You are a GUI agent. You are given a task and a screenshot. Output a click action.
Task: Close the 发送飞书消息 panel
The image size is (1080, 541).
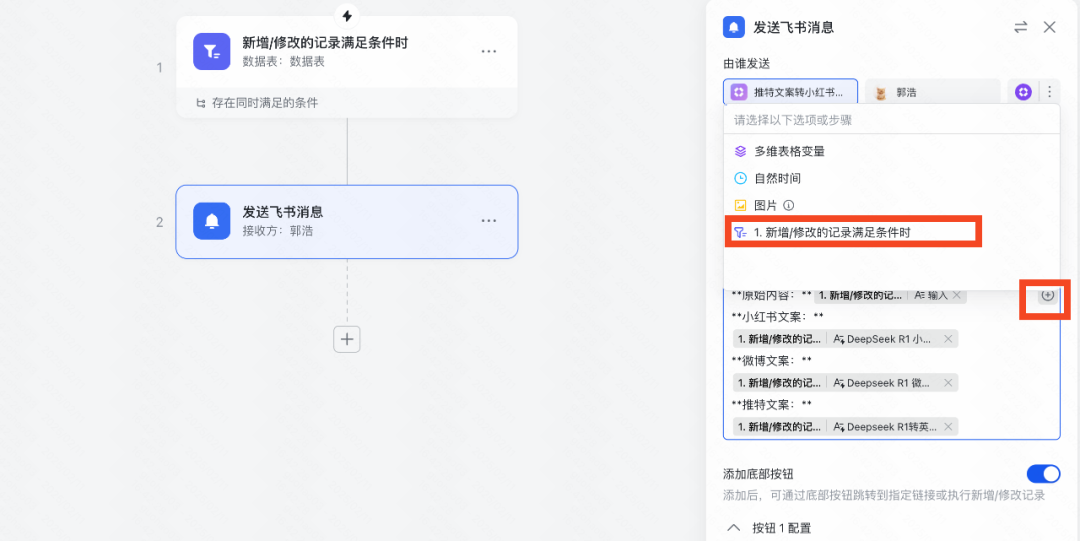coord(1050,28)
